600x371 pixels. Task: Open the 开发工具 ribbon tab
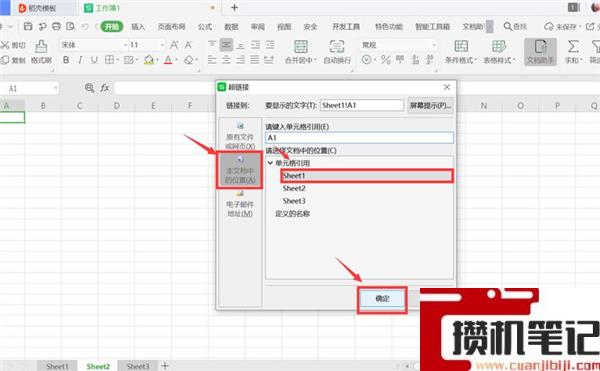click(x=346, y=26)
